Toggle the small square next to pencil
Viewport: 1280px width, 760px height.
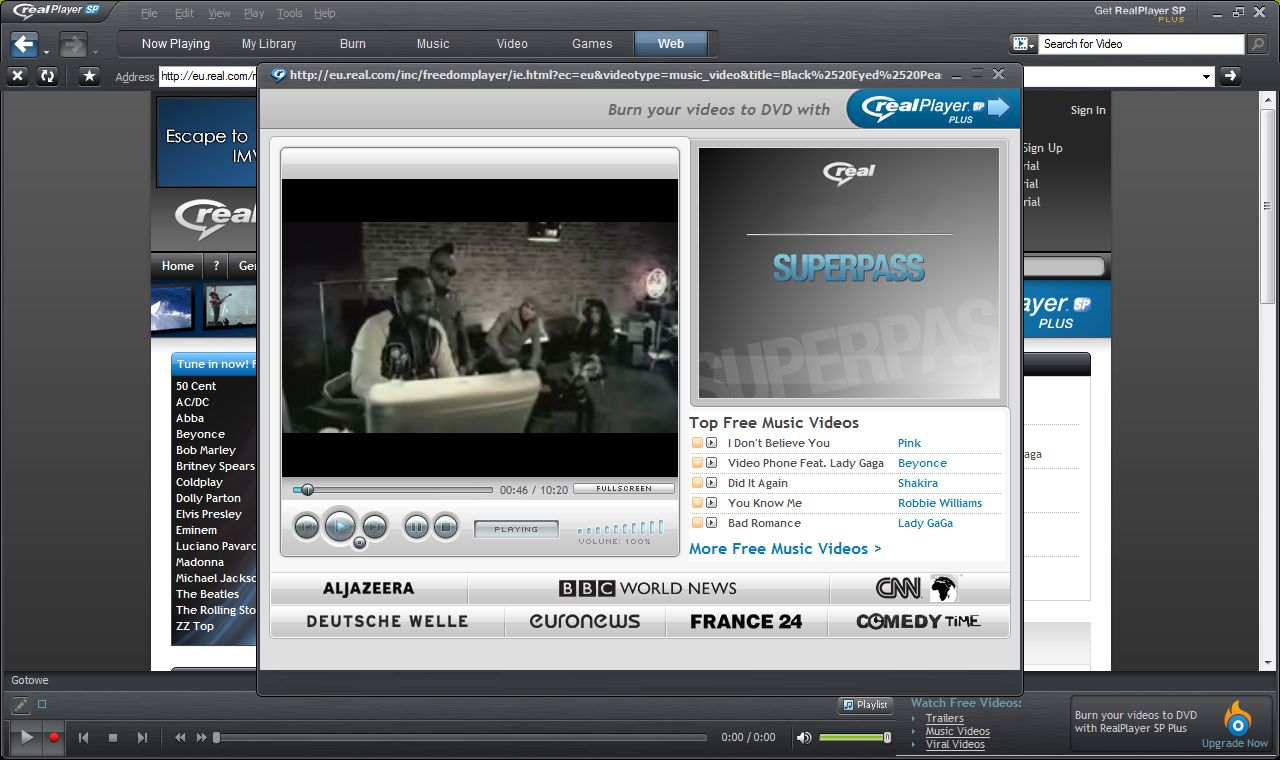(x=42, y=705)
